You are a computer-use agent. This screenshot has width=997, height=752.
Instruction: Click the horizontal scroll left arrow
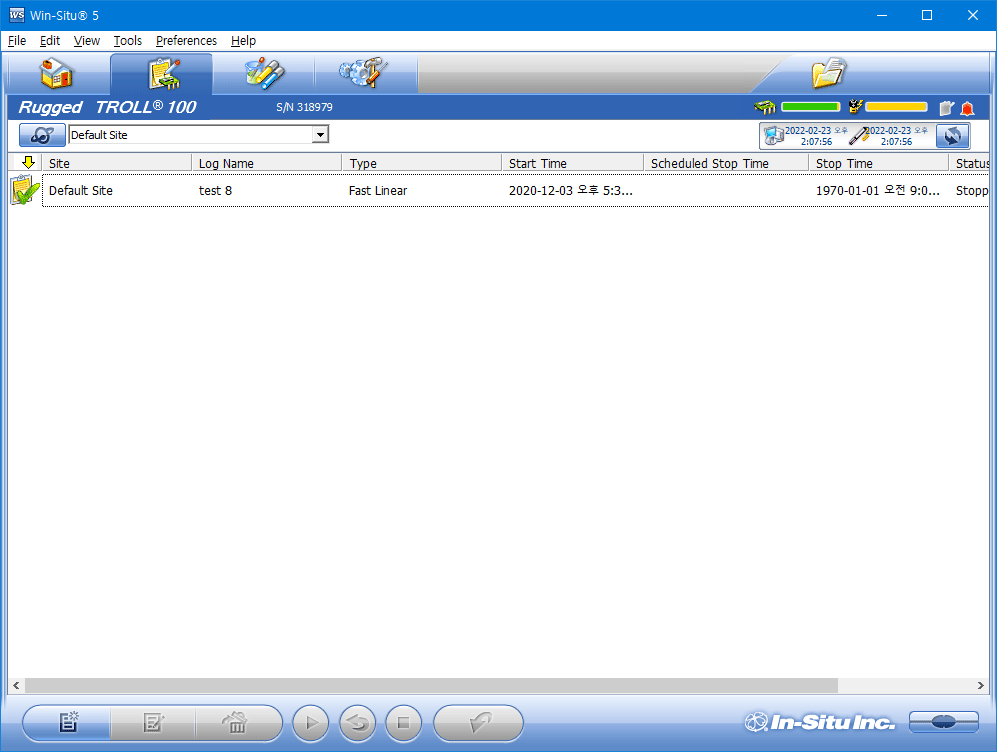(x=16, y=685)
